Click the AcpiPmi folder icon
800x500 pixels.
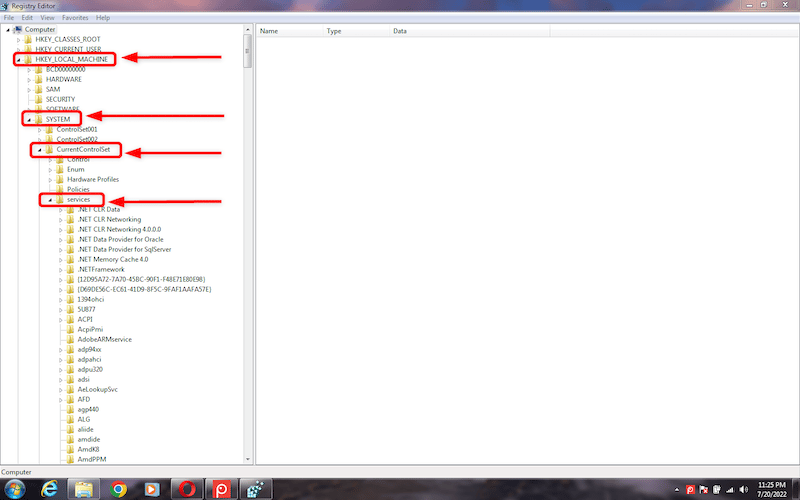[70, 329]
